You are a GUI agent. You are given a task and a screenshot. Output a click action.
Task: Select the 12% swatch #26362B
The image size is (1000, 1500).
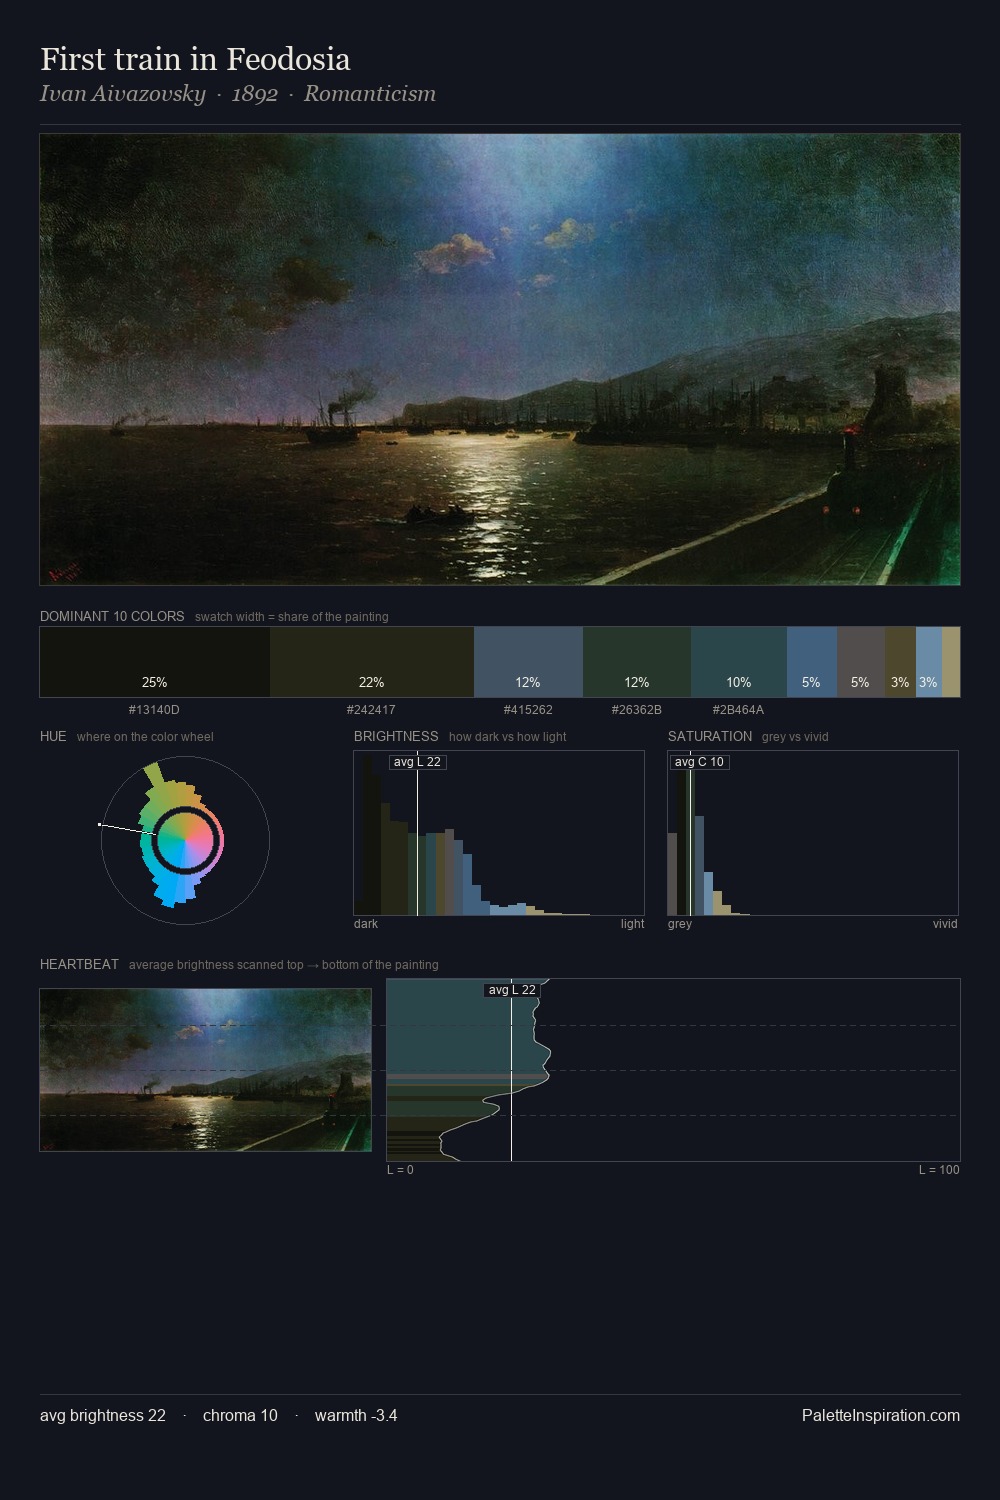tap(637, 662)
